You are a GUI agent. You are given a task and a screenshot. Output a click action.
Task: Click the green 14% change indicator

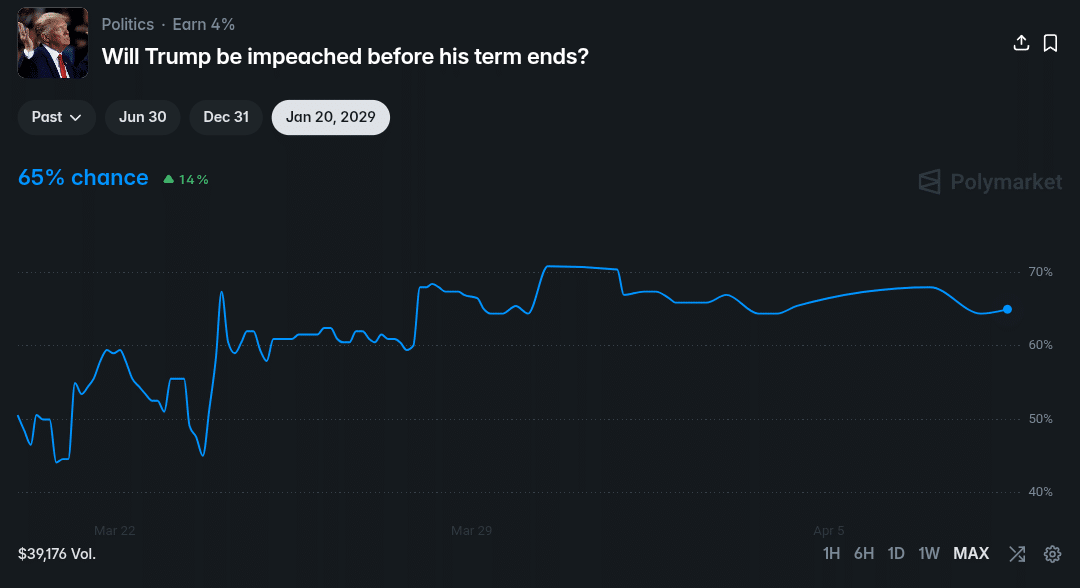pos(186,180)
